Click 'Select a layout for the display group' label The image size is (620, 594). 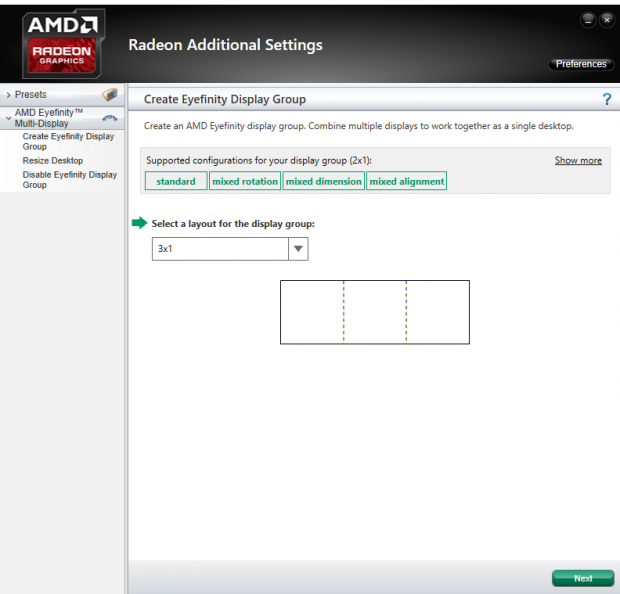pyautogui.click(x=233, y=224)
